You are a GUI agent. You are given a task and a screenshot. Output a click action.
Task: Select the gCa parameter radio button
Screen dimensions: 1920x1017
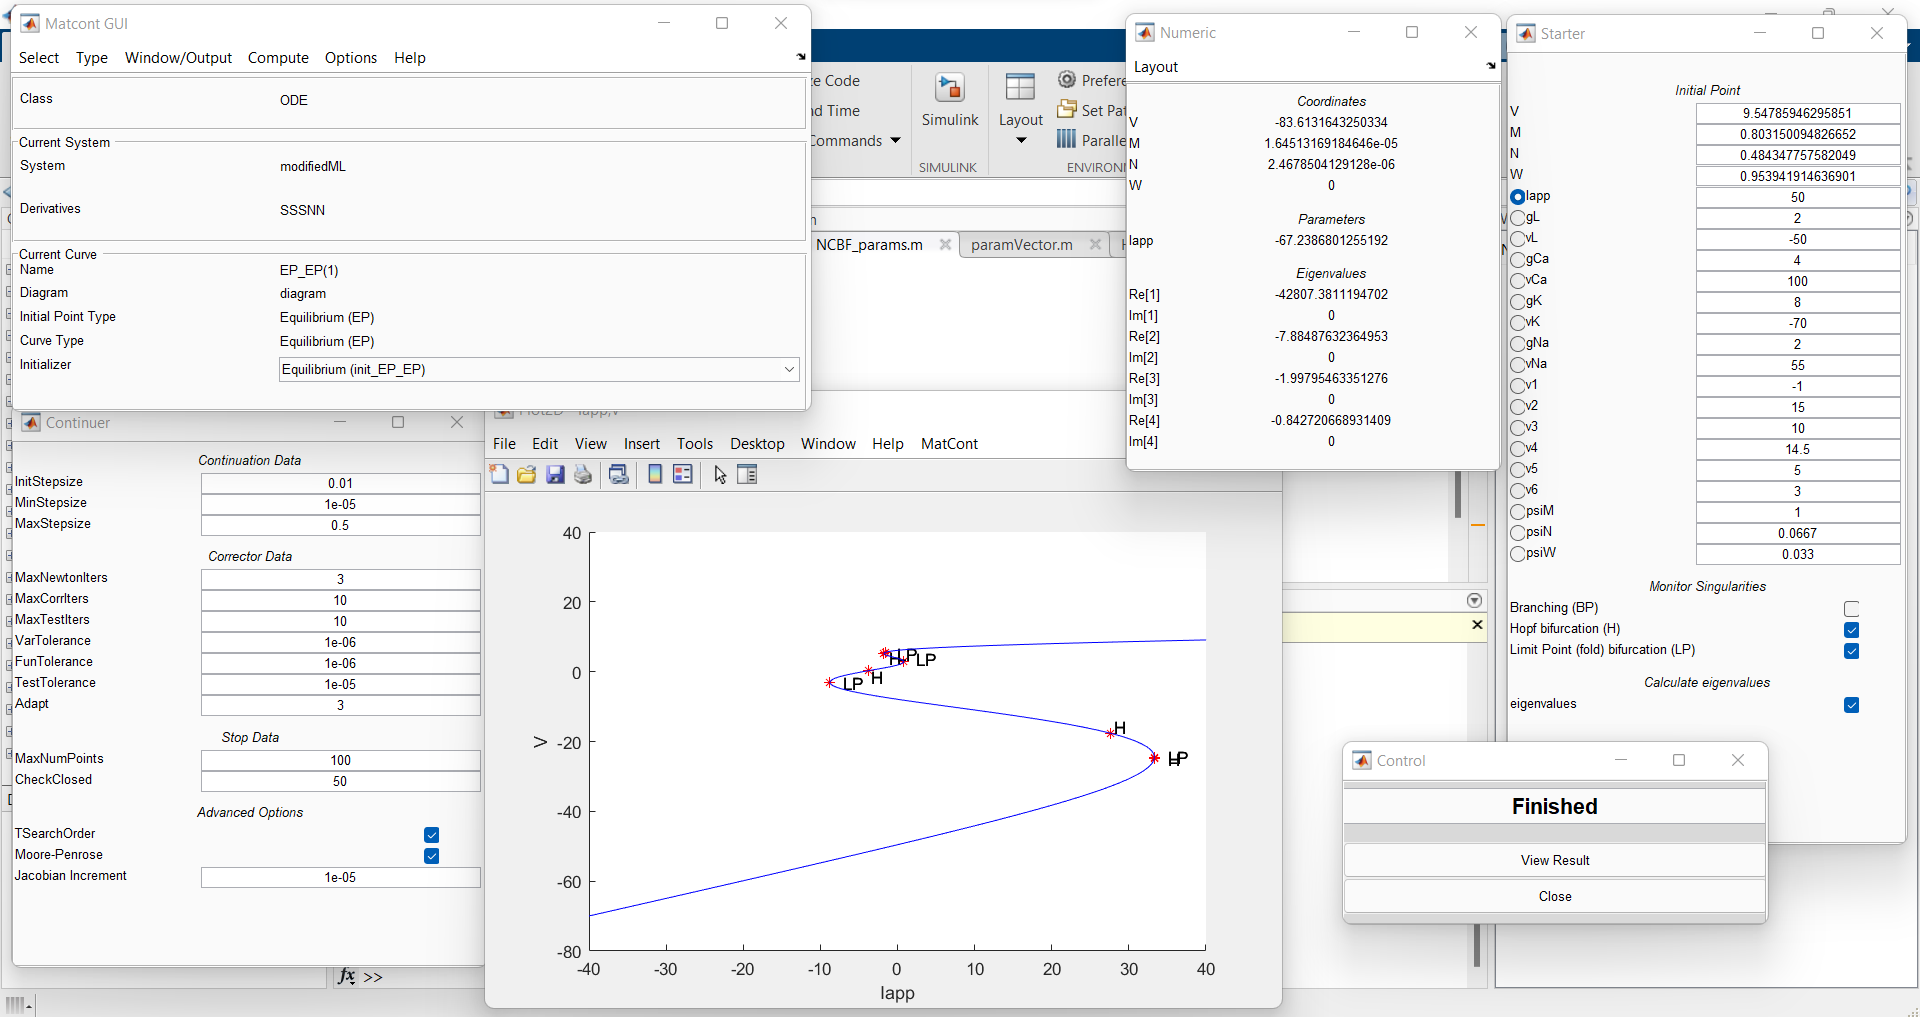pos(1518,260)
